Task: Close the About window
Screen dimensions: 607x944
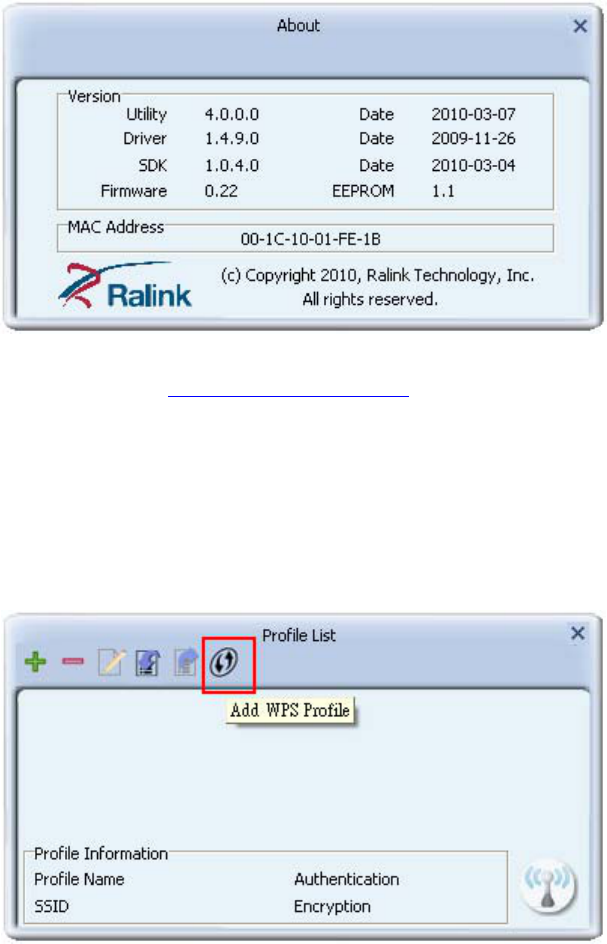Action: tap(580, 26)
